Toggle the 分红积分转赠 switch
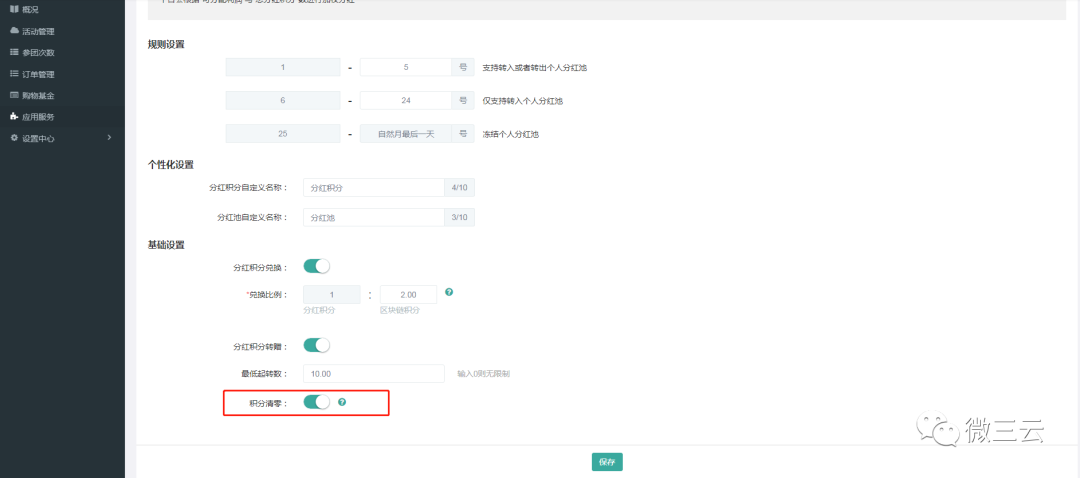This screenshot has width=1080, height=478. click(317, 344)
